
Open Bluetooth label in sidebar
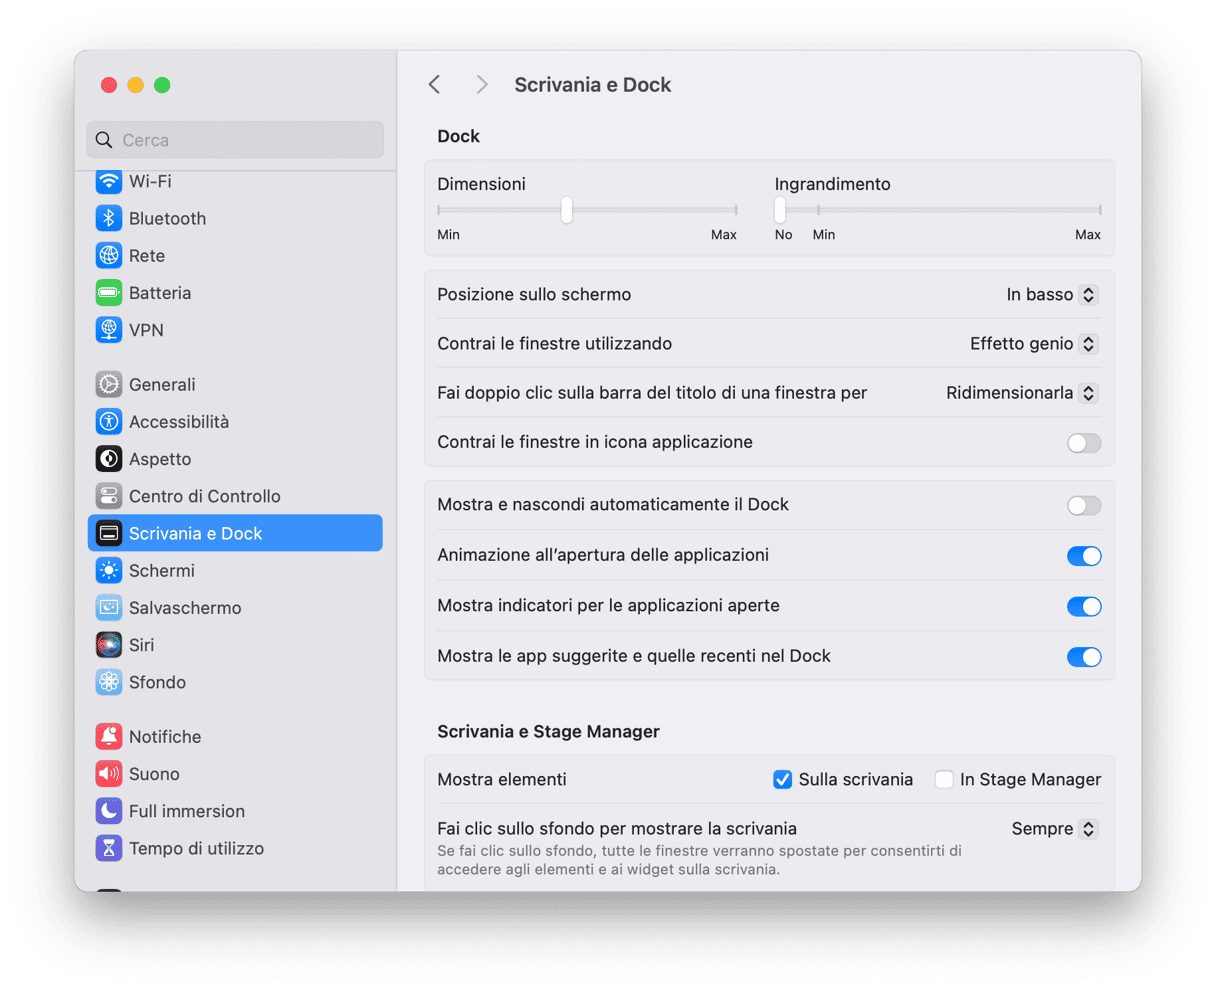167,218
